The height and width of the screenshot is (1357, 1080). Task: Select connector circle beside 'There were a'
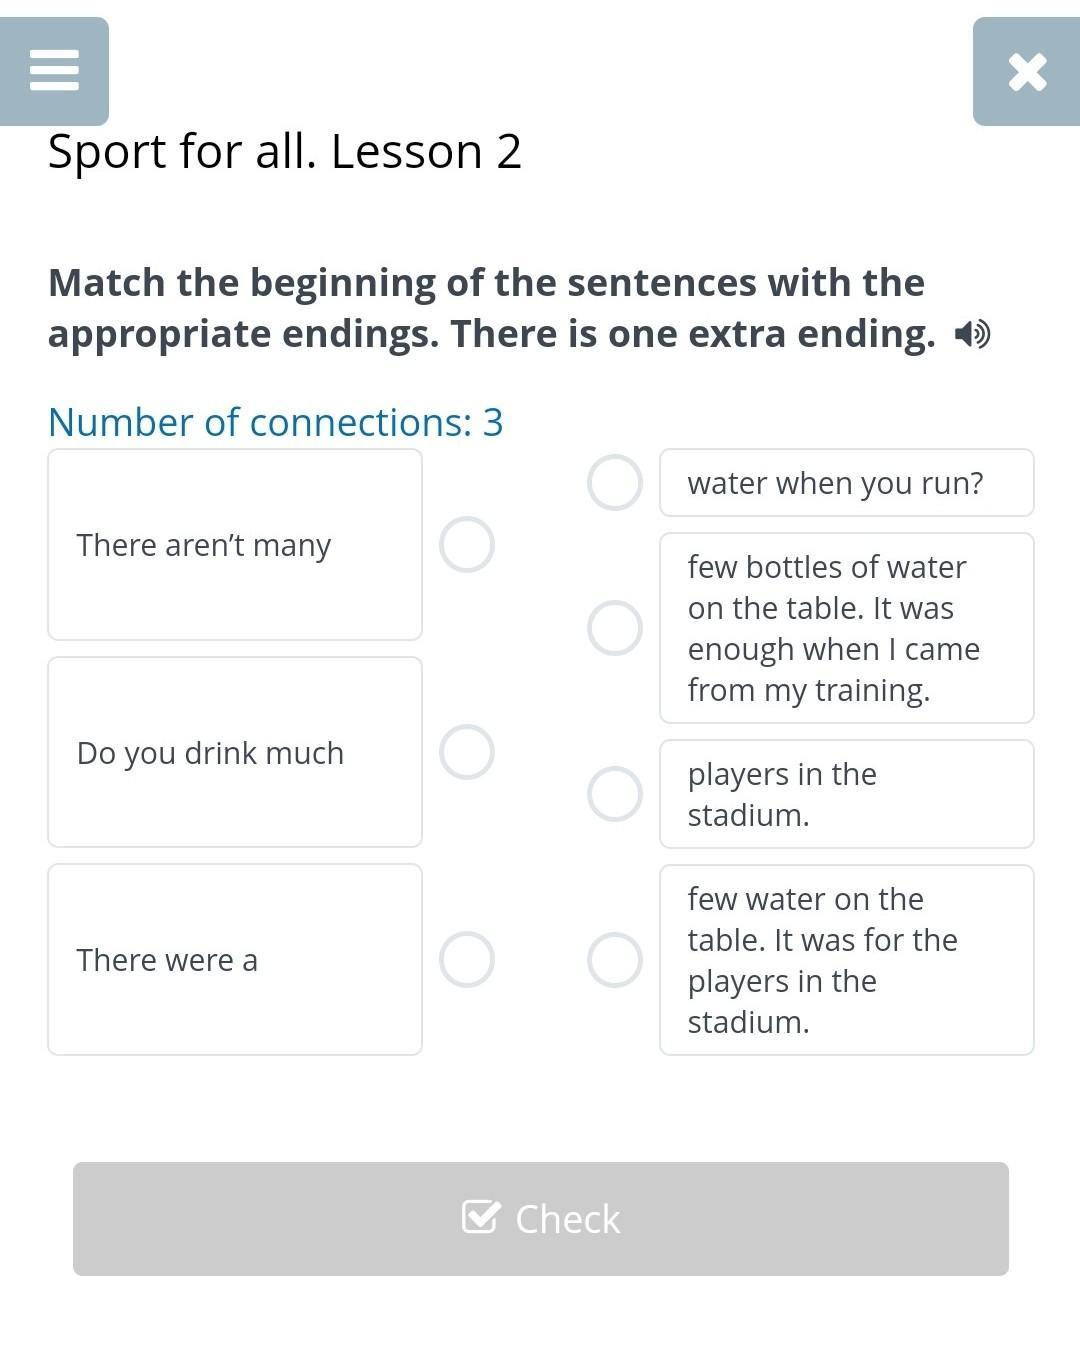tap(467, 960)
